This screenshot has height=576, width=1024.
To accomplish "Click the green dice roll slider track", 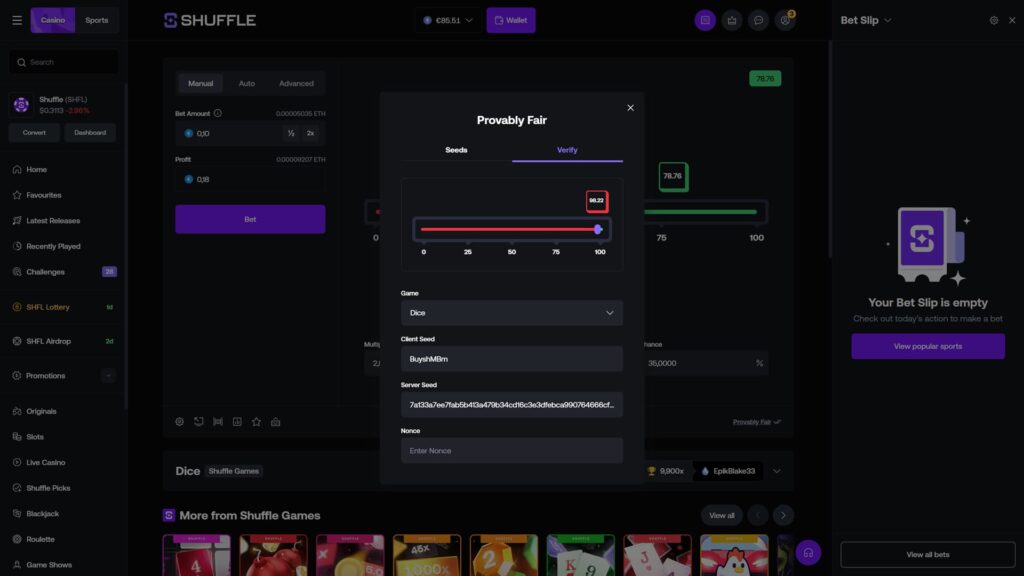I will pos(701,212).
